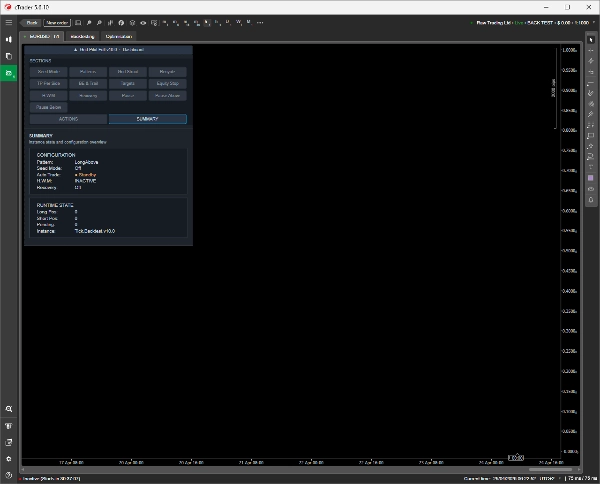Viewport: 600px width, 484px height.
Task: Open the Targets section
Action: tap(128, 83)
